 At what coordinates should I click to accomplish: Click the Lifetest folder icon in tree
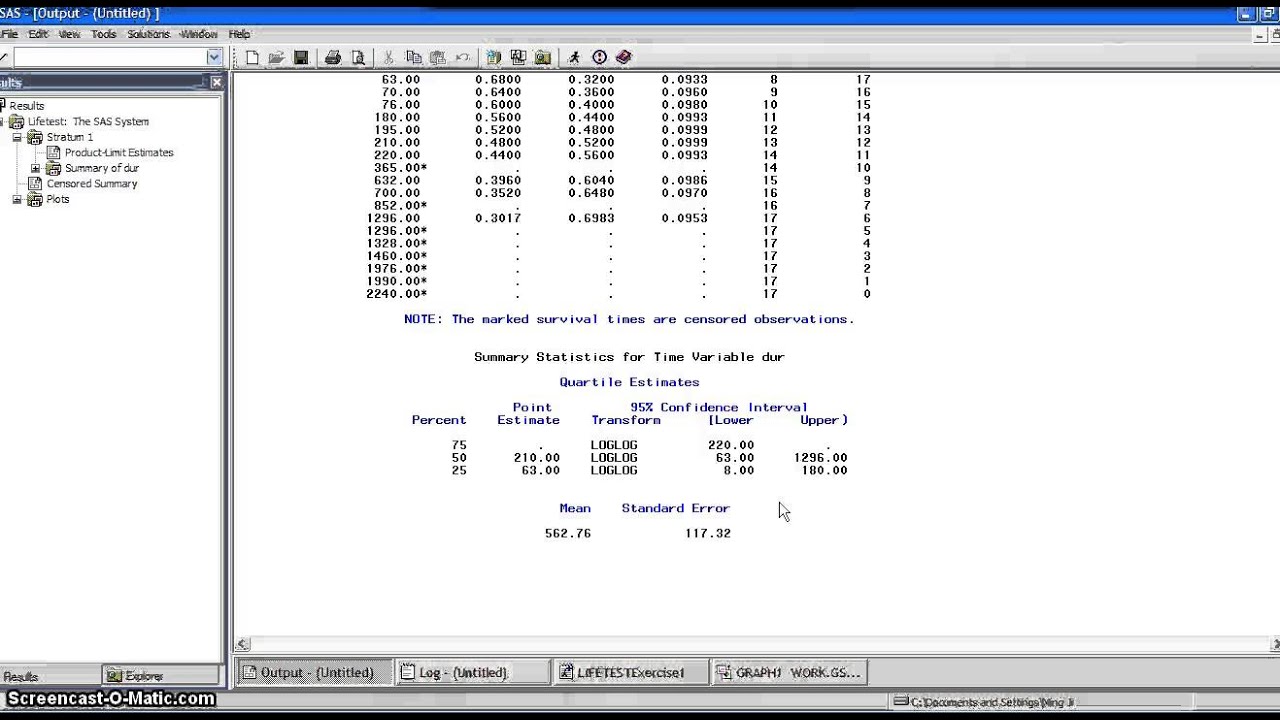17,121
